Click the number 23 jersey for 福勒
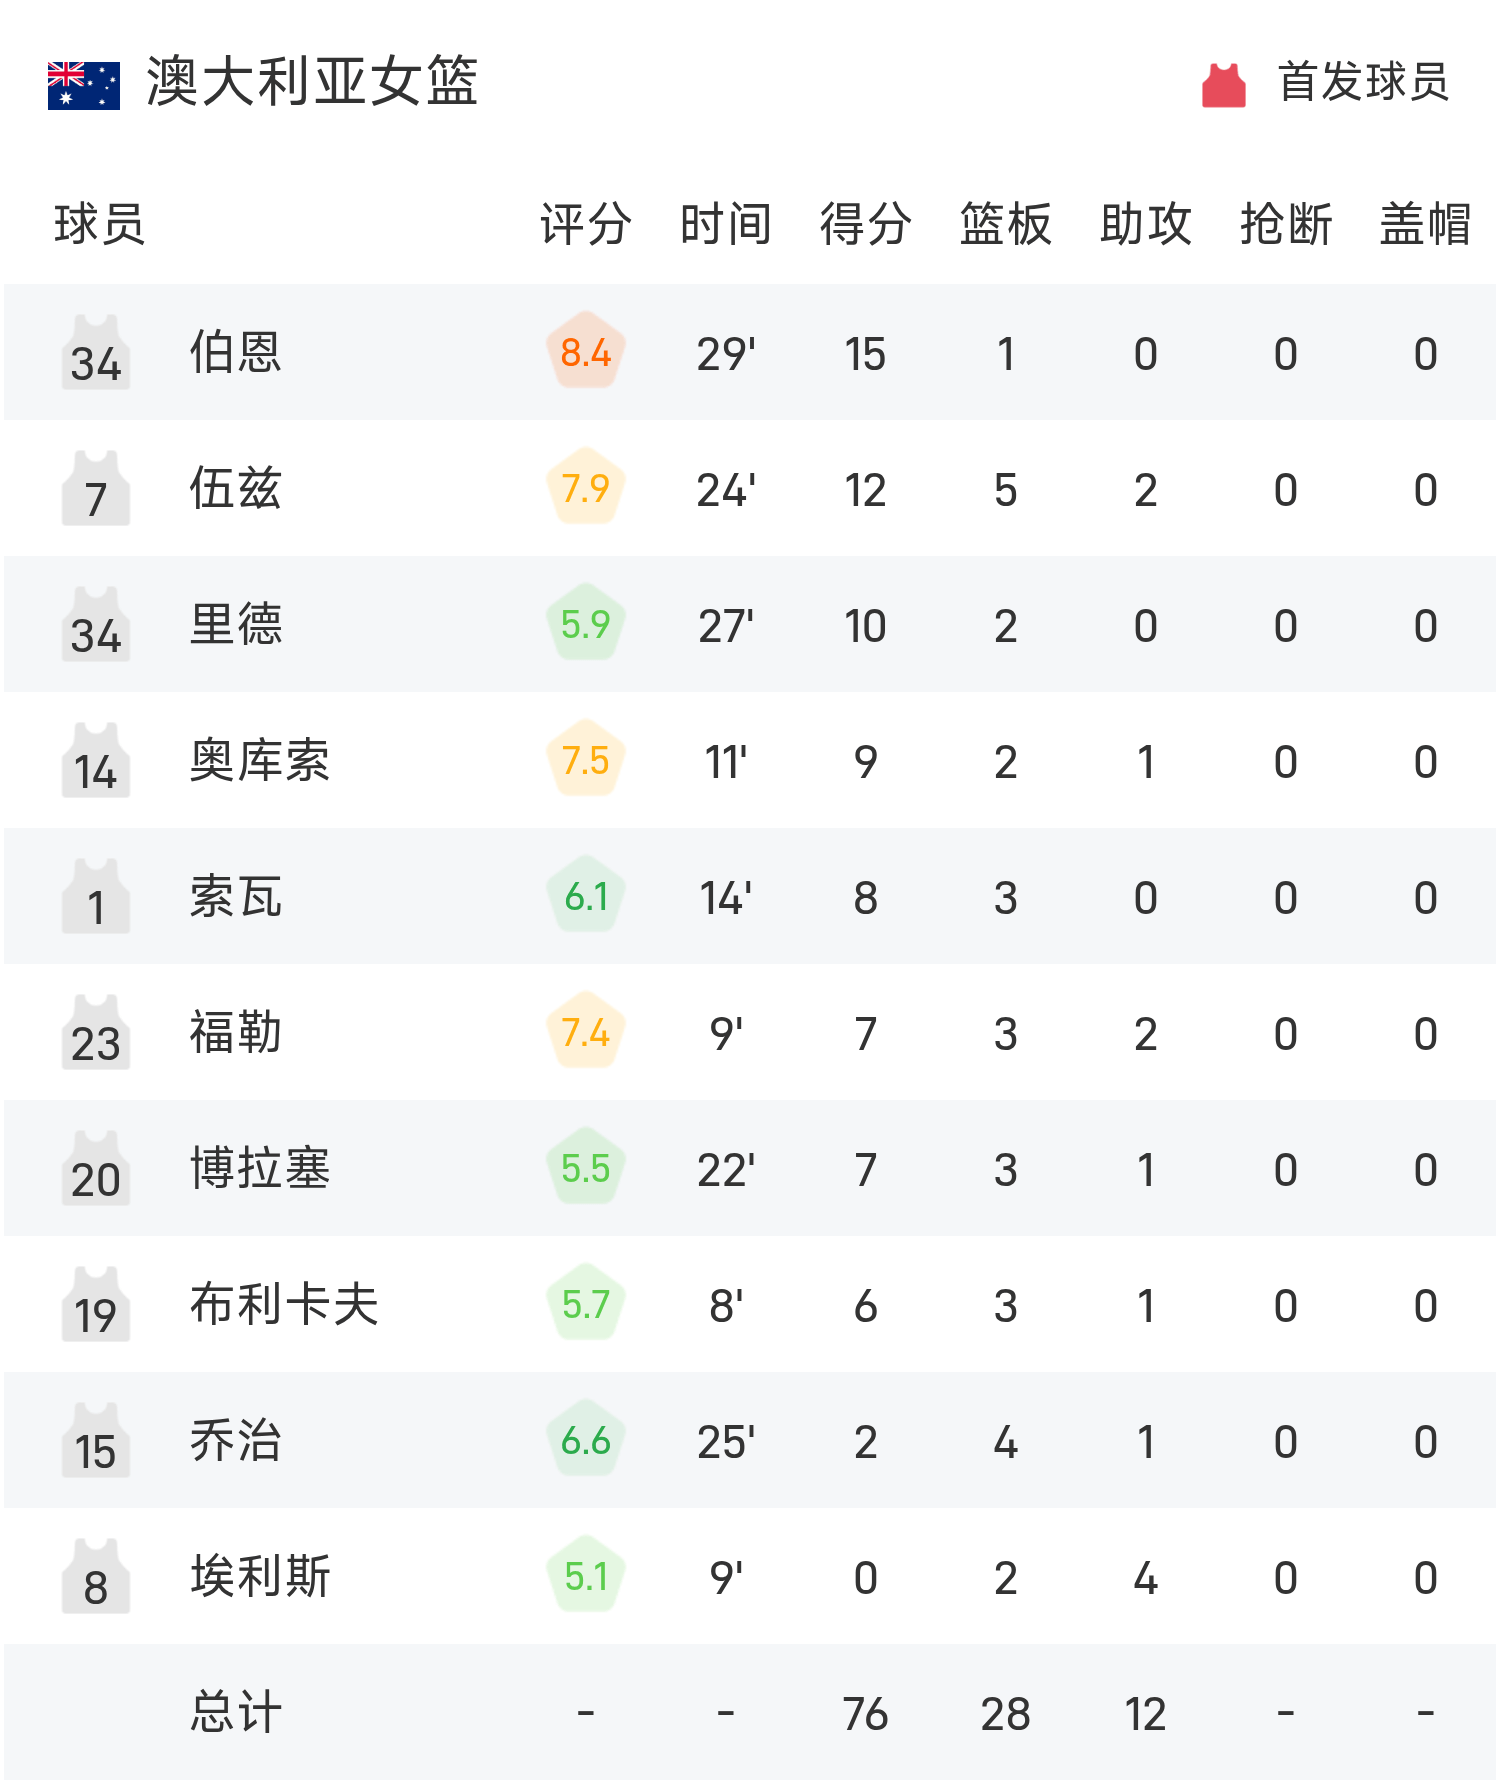This screenshot has height=1784, width=1500. click(x=96, y=1032)
